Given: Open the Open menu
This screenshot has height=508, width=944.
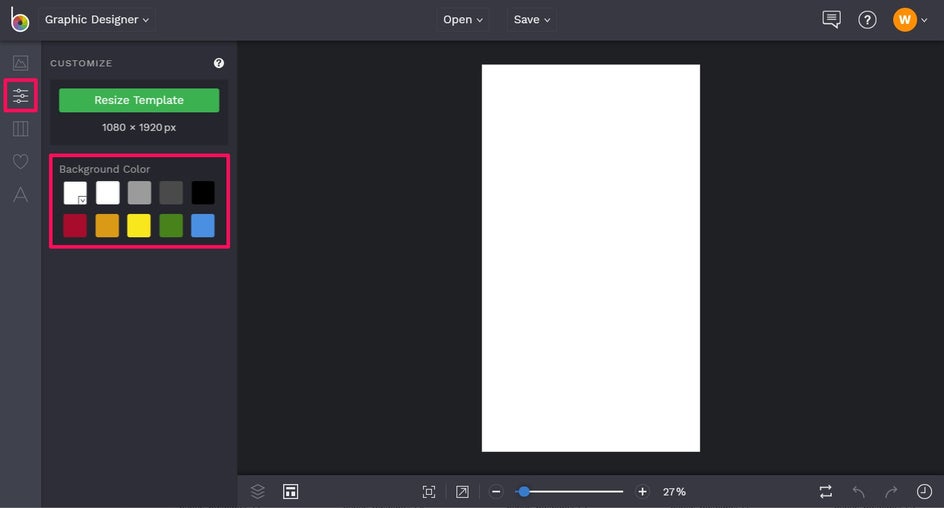Looking at the screenshot, I should [x=462, y=20].
